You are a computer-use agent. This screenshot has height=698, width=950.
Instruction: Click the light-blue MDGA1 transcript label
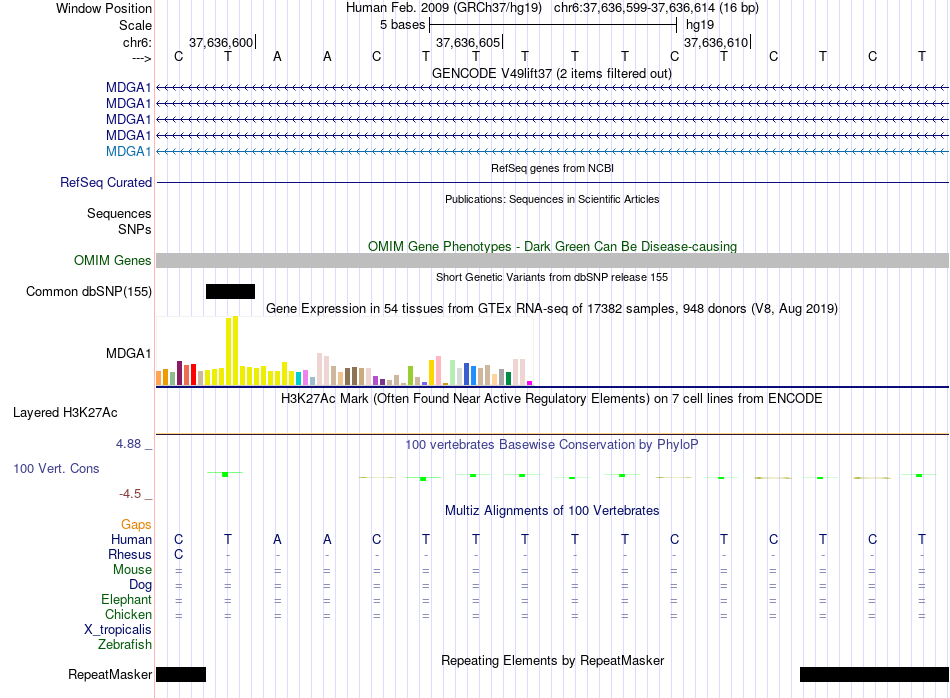click(x=128, y=151)
